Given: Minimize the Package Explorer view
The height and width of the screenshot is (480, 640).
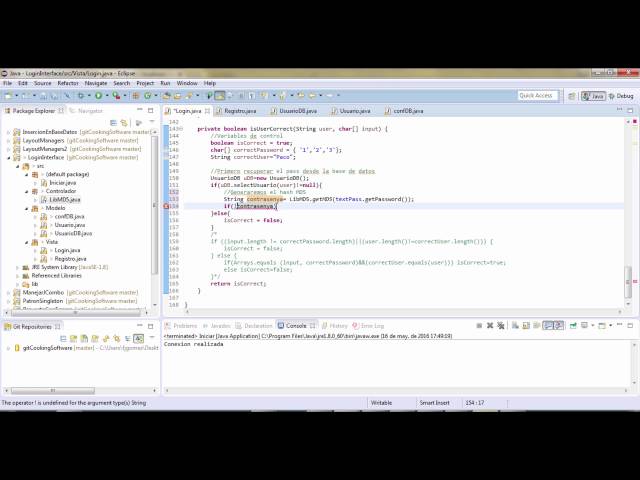Looking at the screenshot, I should 140,110.
